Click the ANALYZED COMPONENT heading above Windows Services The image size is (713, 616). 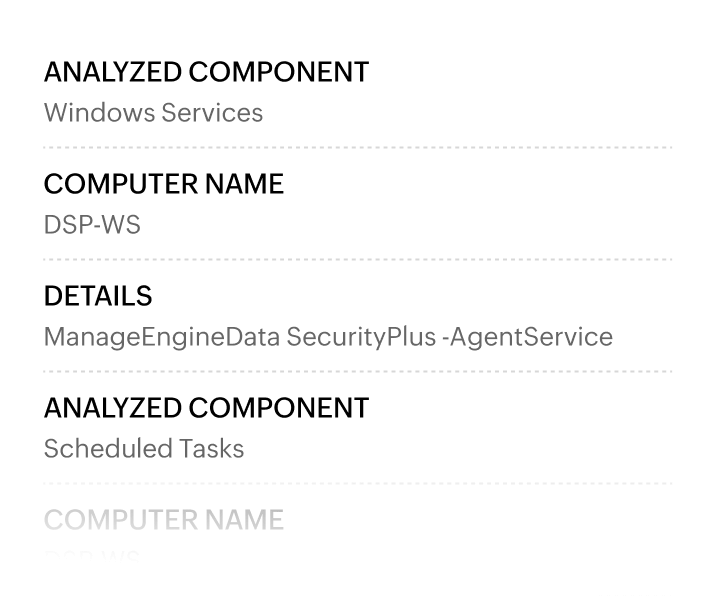[206, 72]
